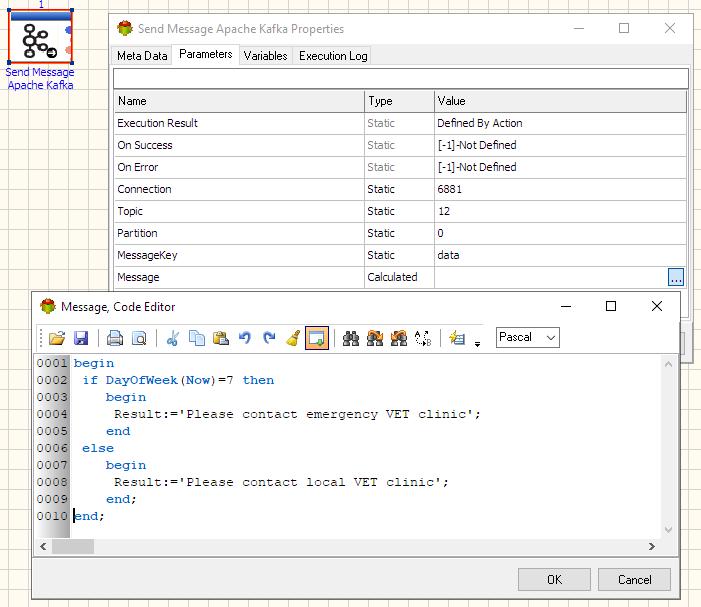The height and width of the screenshot is (607, 701).
Task: Select the Parameters tab
Action: (x=206, y=54)
